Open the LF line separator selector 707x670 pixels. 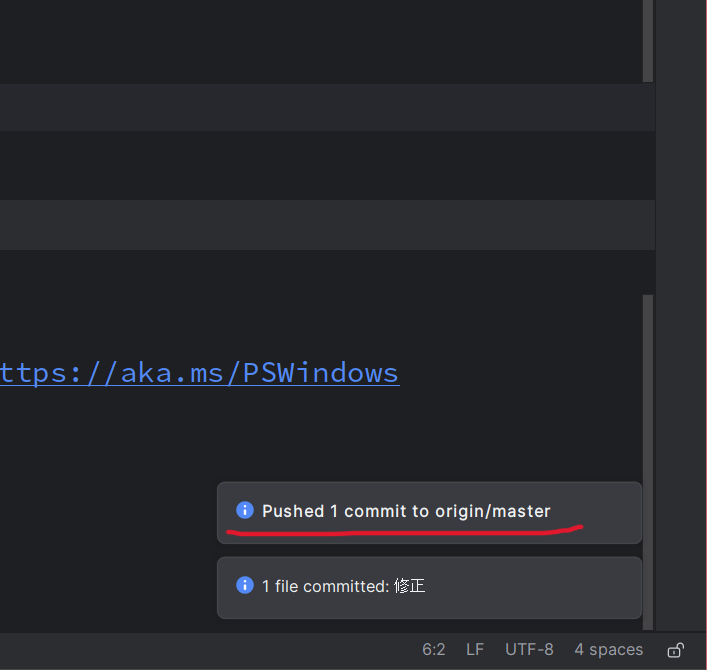click(475, 650)
